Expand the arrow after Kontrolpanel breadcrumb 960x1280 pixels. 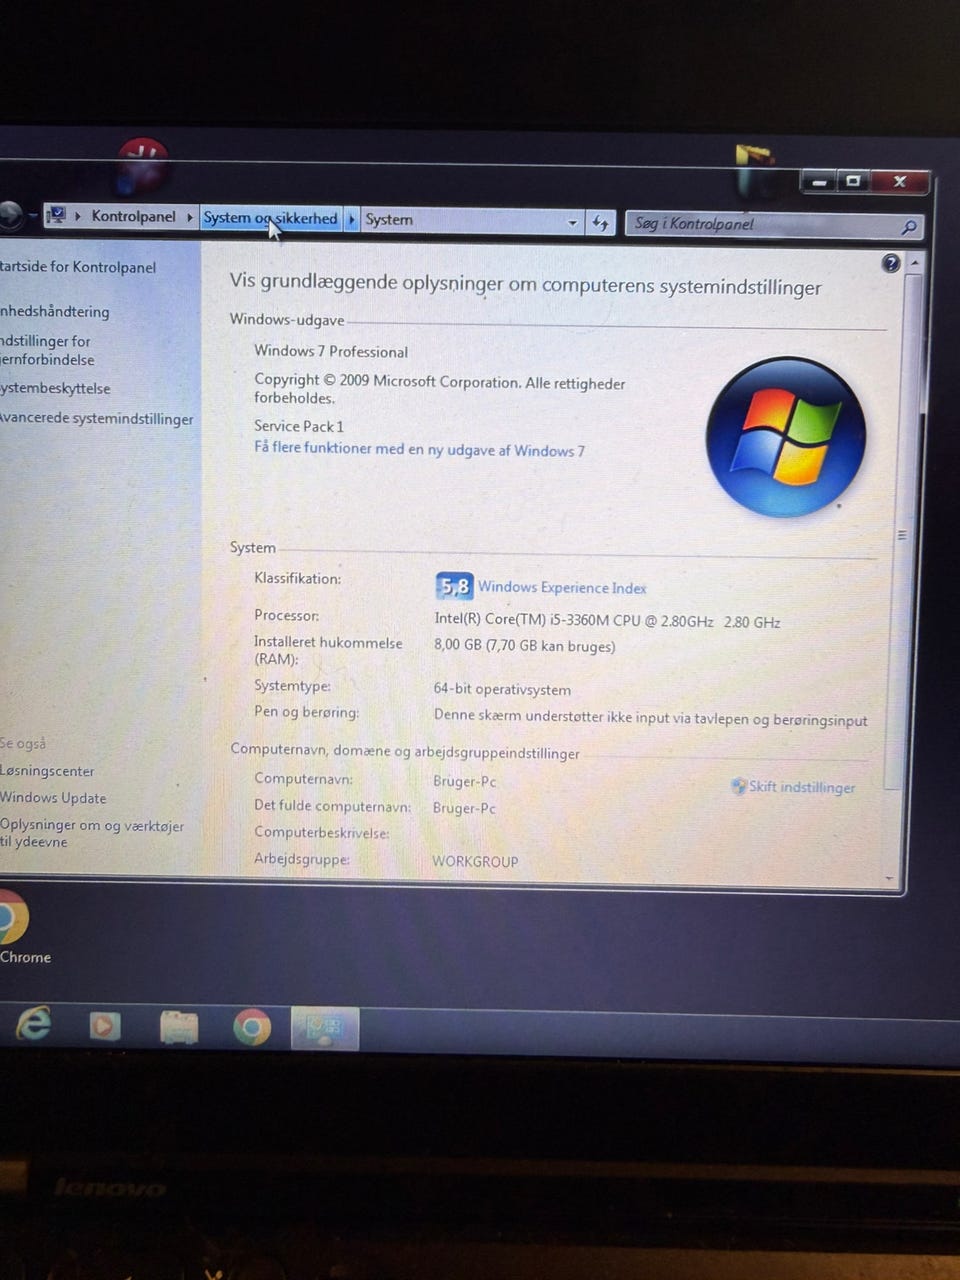click(x=190, y=217)
